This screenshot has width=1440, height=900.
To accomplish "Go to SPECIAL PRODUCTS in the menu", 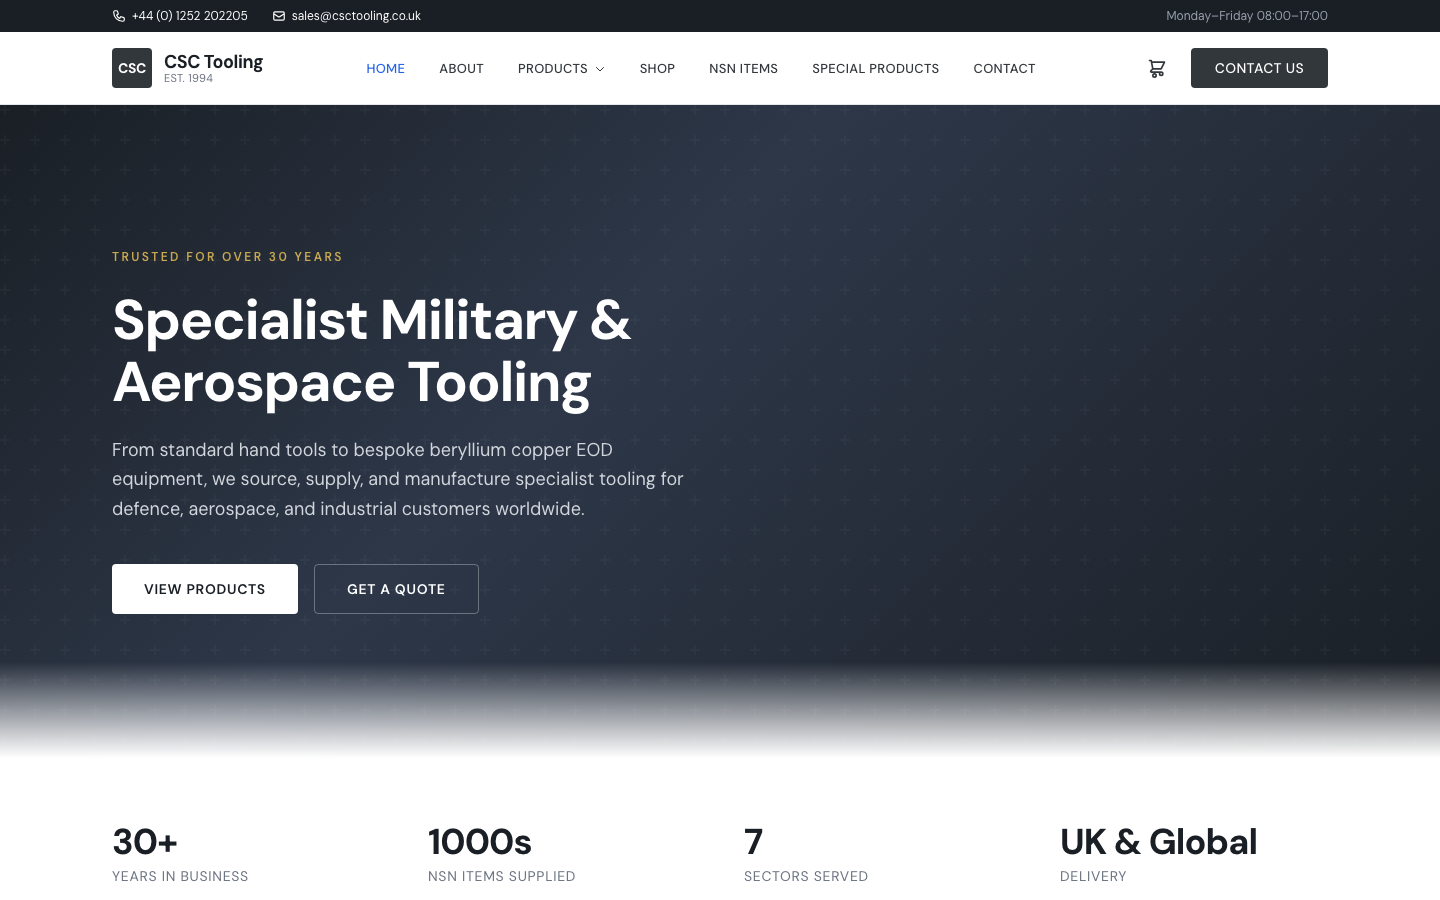I will click(x=875, y=68).
